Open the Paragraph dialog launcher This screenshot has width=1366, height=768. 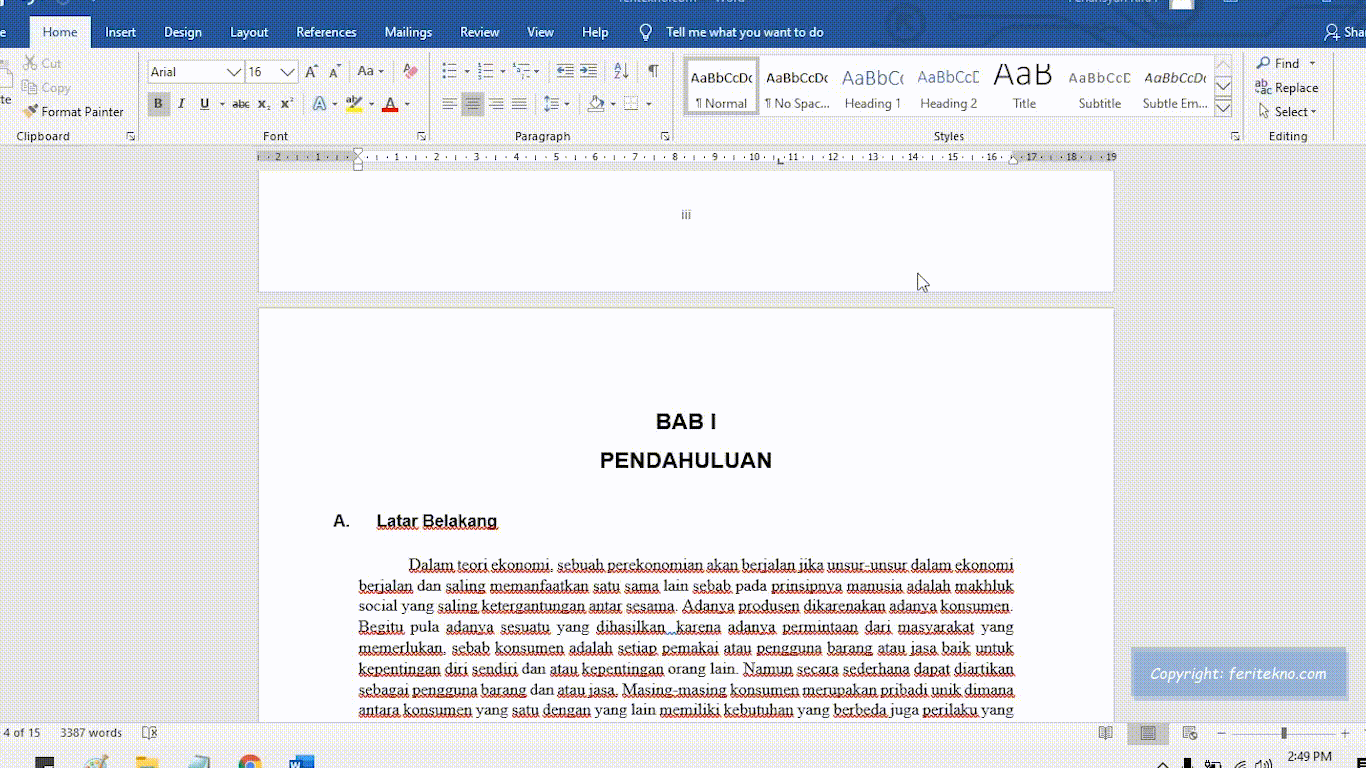[665, 136]
